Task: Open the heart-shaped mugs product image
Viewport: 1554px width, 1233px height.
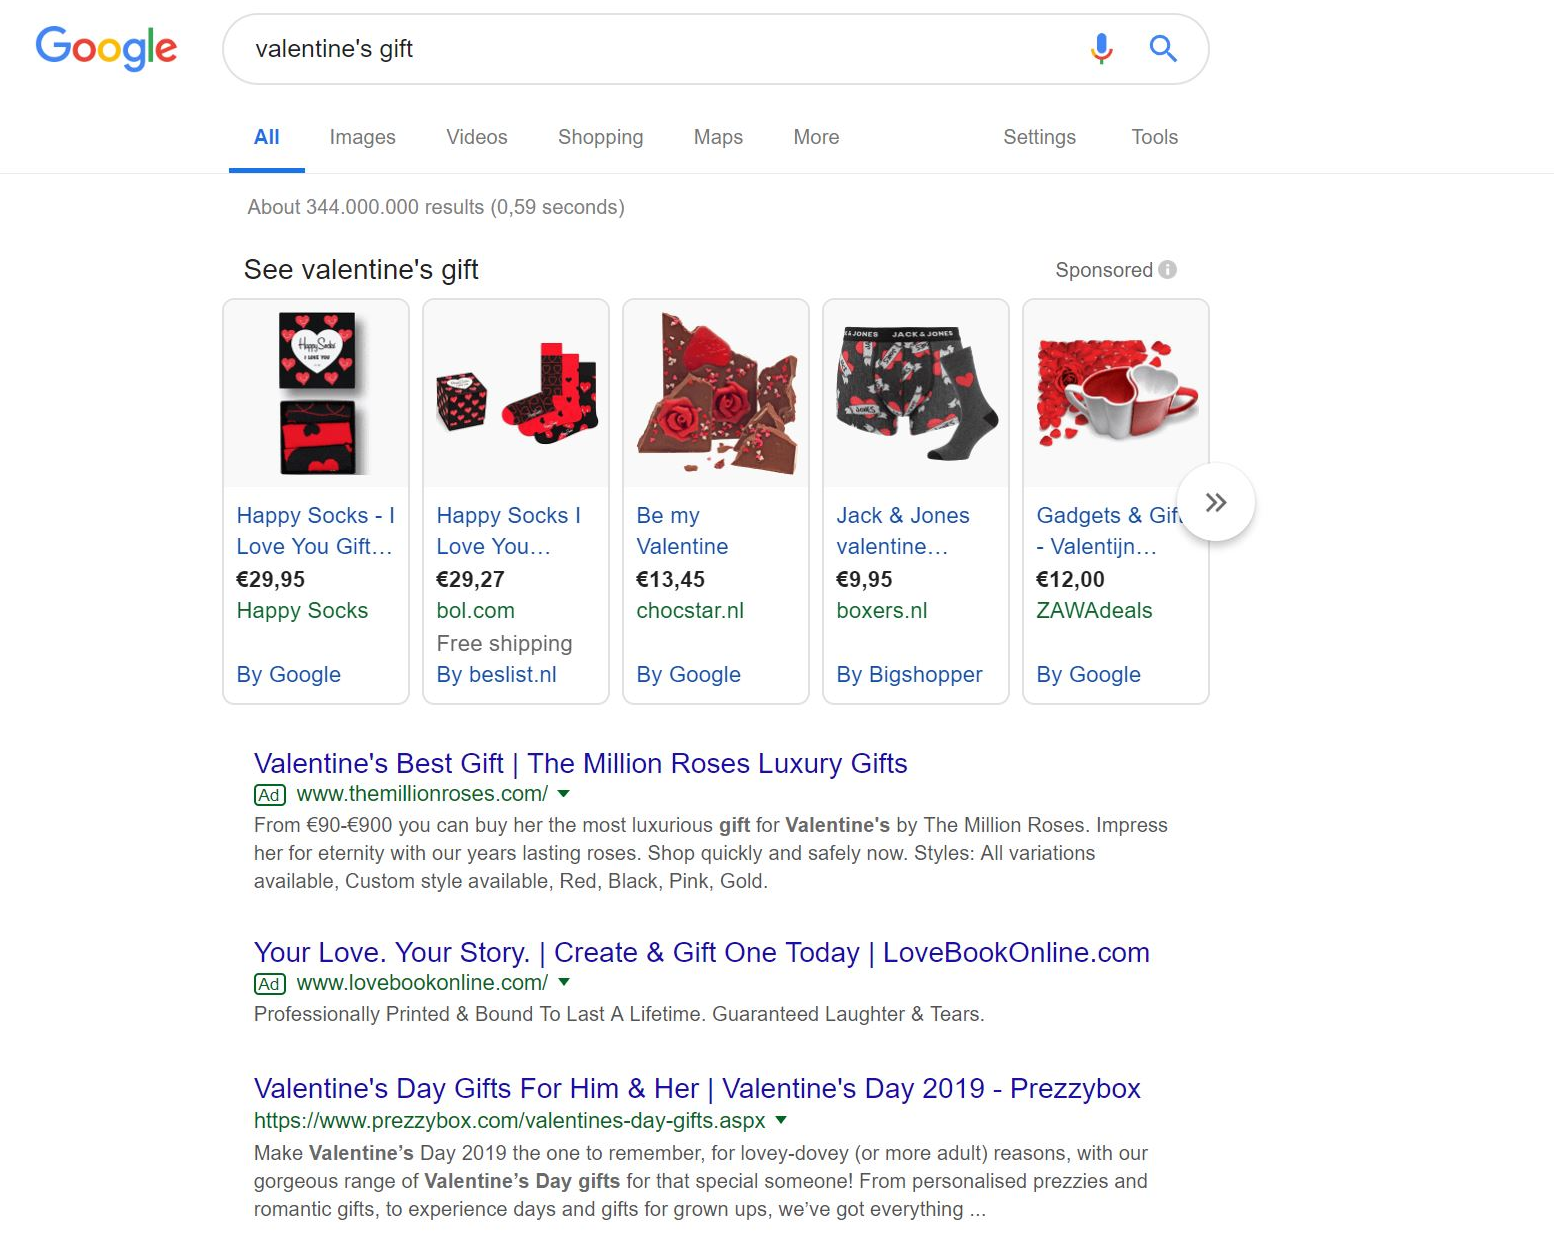Action: 1116,393
